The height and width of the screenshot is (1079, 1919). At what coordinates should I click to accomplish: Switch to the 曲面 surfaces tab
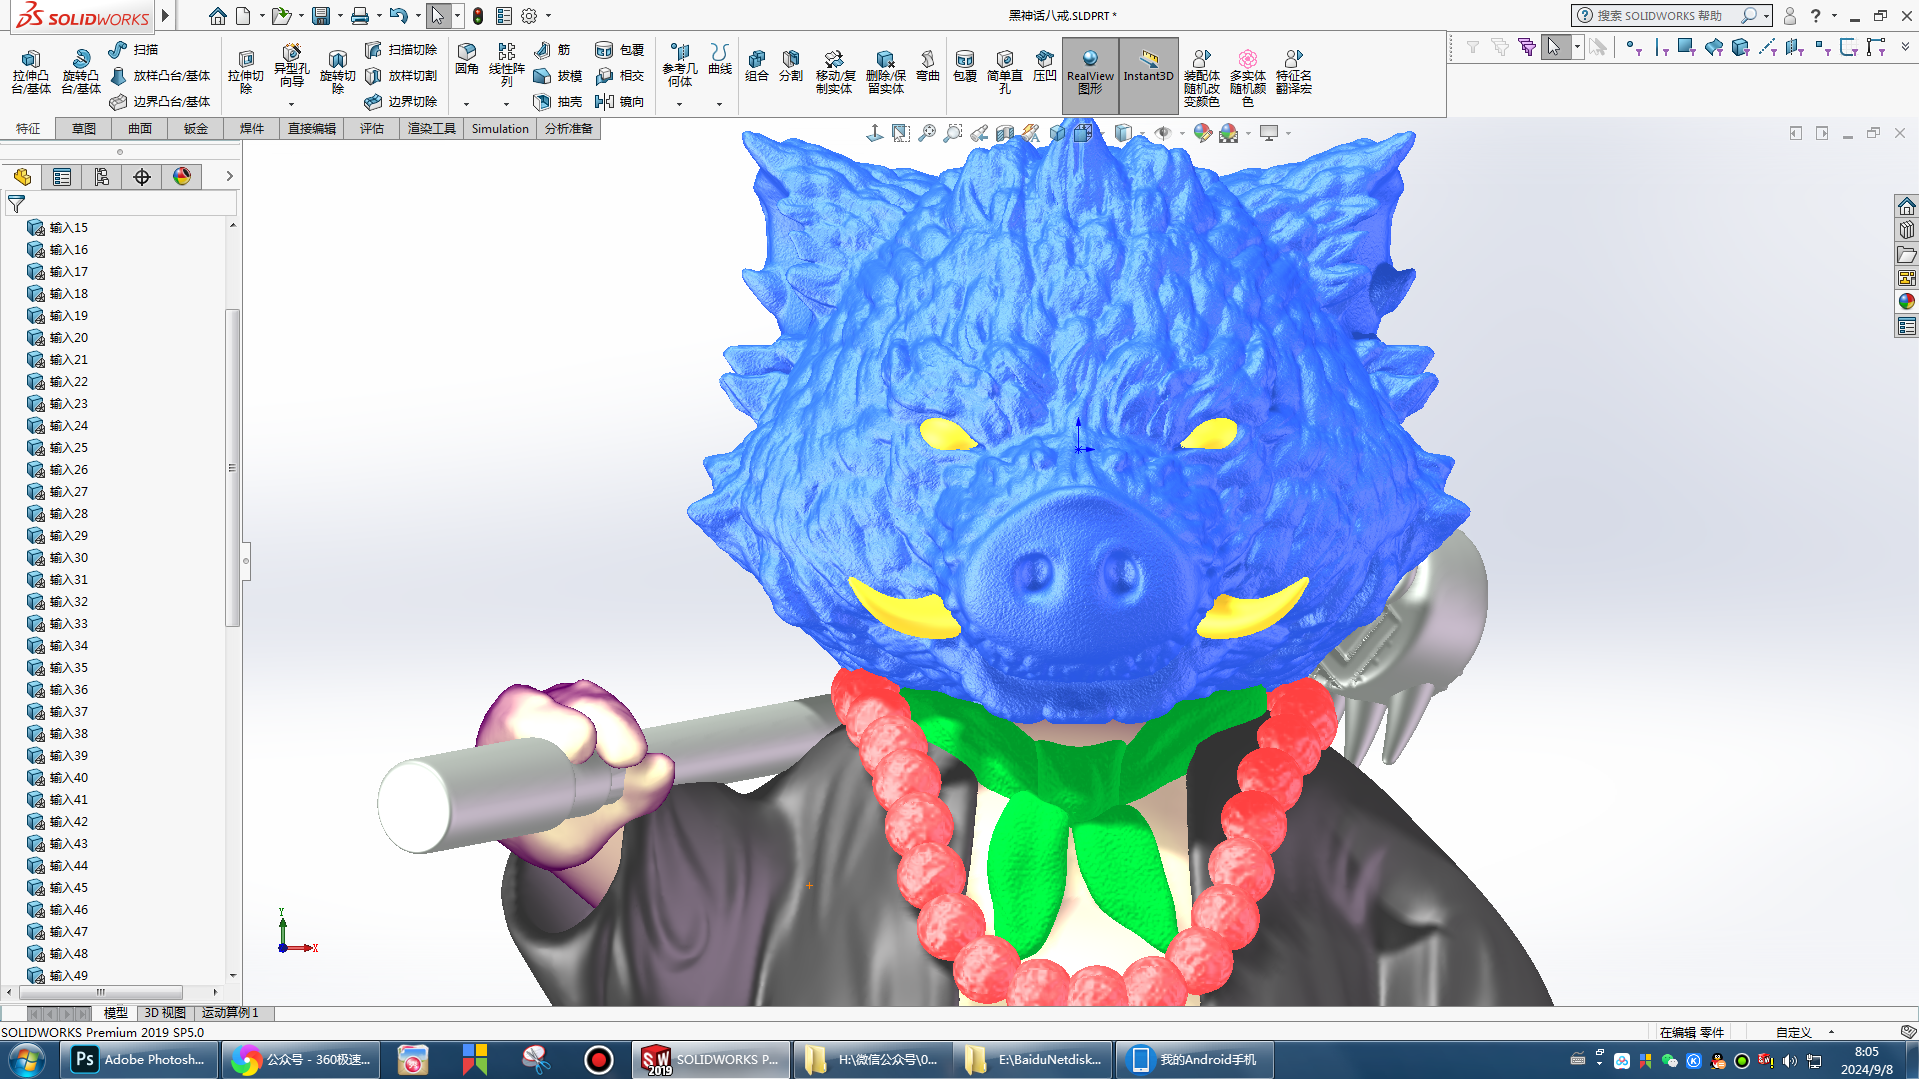pyautogui.click(x=140, y=129)
